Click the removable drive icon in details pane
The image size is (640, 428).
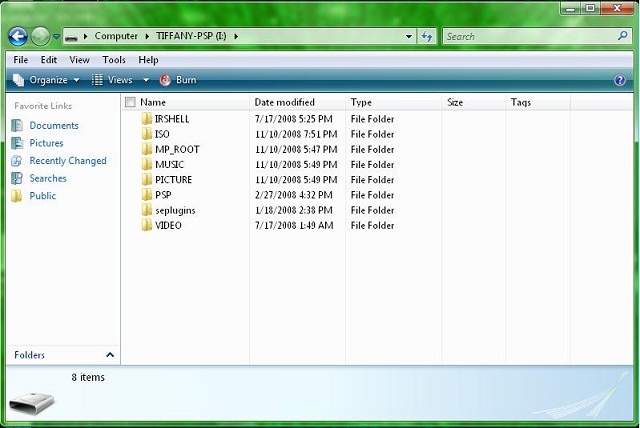click(34, 404)
